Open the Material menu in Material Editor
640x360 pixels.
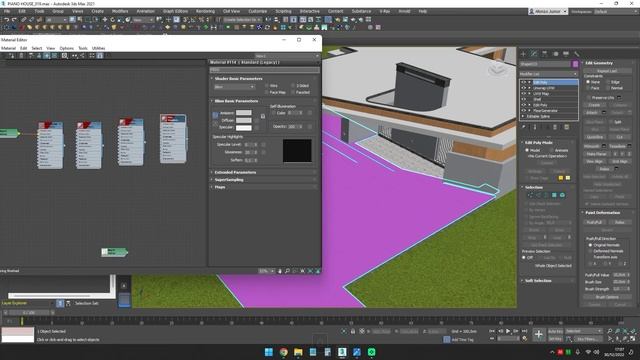pos(8,48)
